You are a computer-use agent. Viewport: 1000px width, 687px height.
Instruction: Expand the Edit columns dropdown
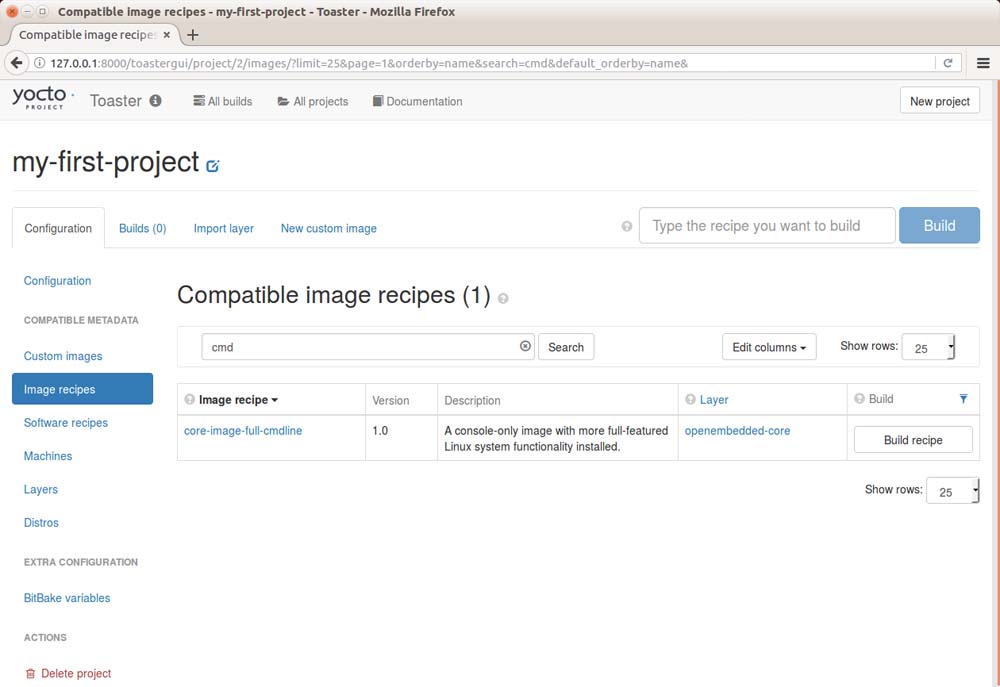click(769, 347)
